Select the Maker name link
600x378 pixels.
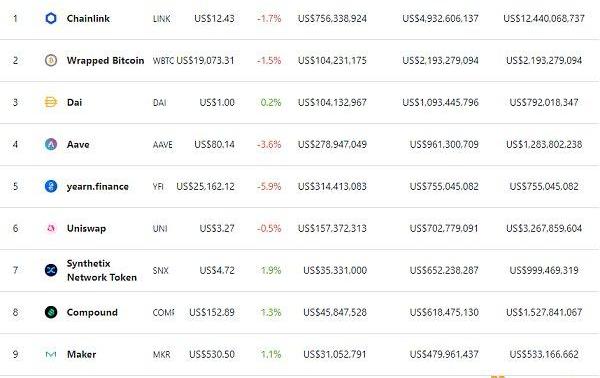click(x=82, y=354)
